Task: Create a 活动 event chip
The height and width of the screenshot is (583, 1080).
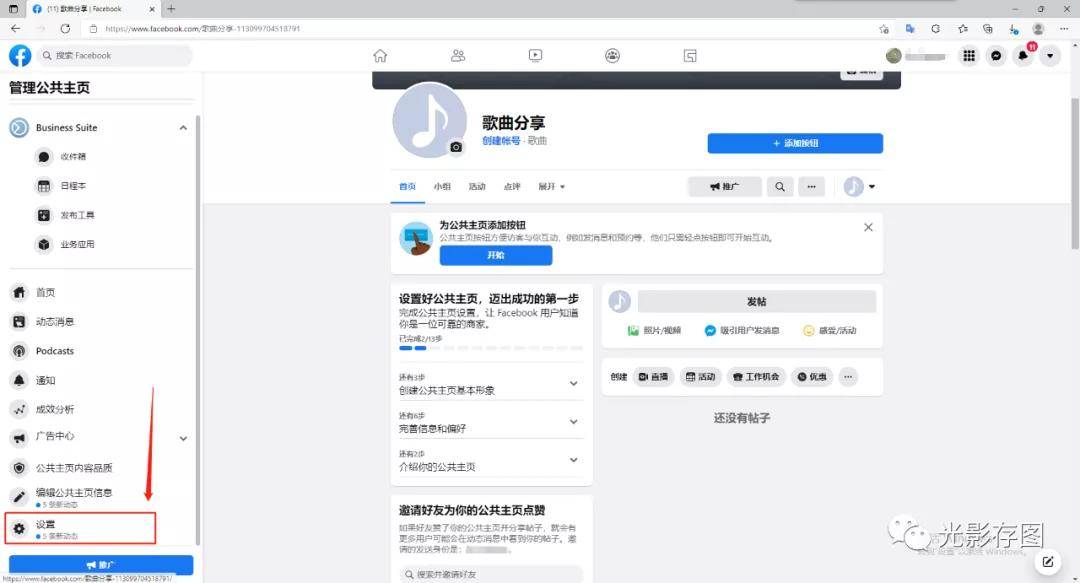Action: [700, 377]
